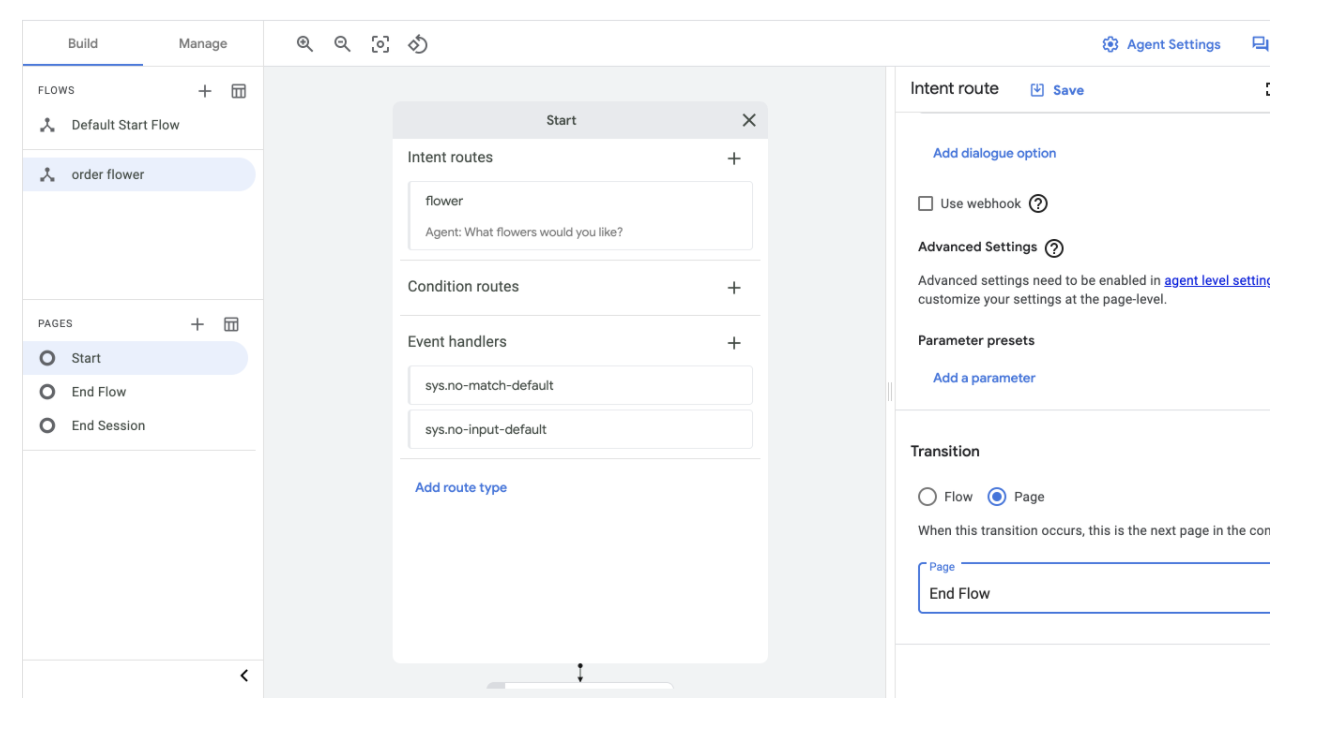1340x740 pixels.
Task: Open the flows table view icon
Action: pos(239,91)
